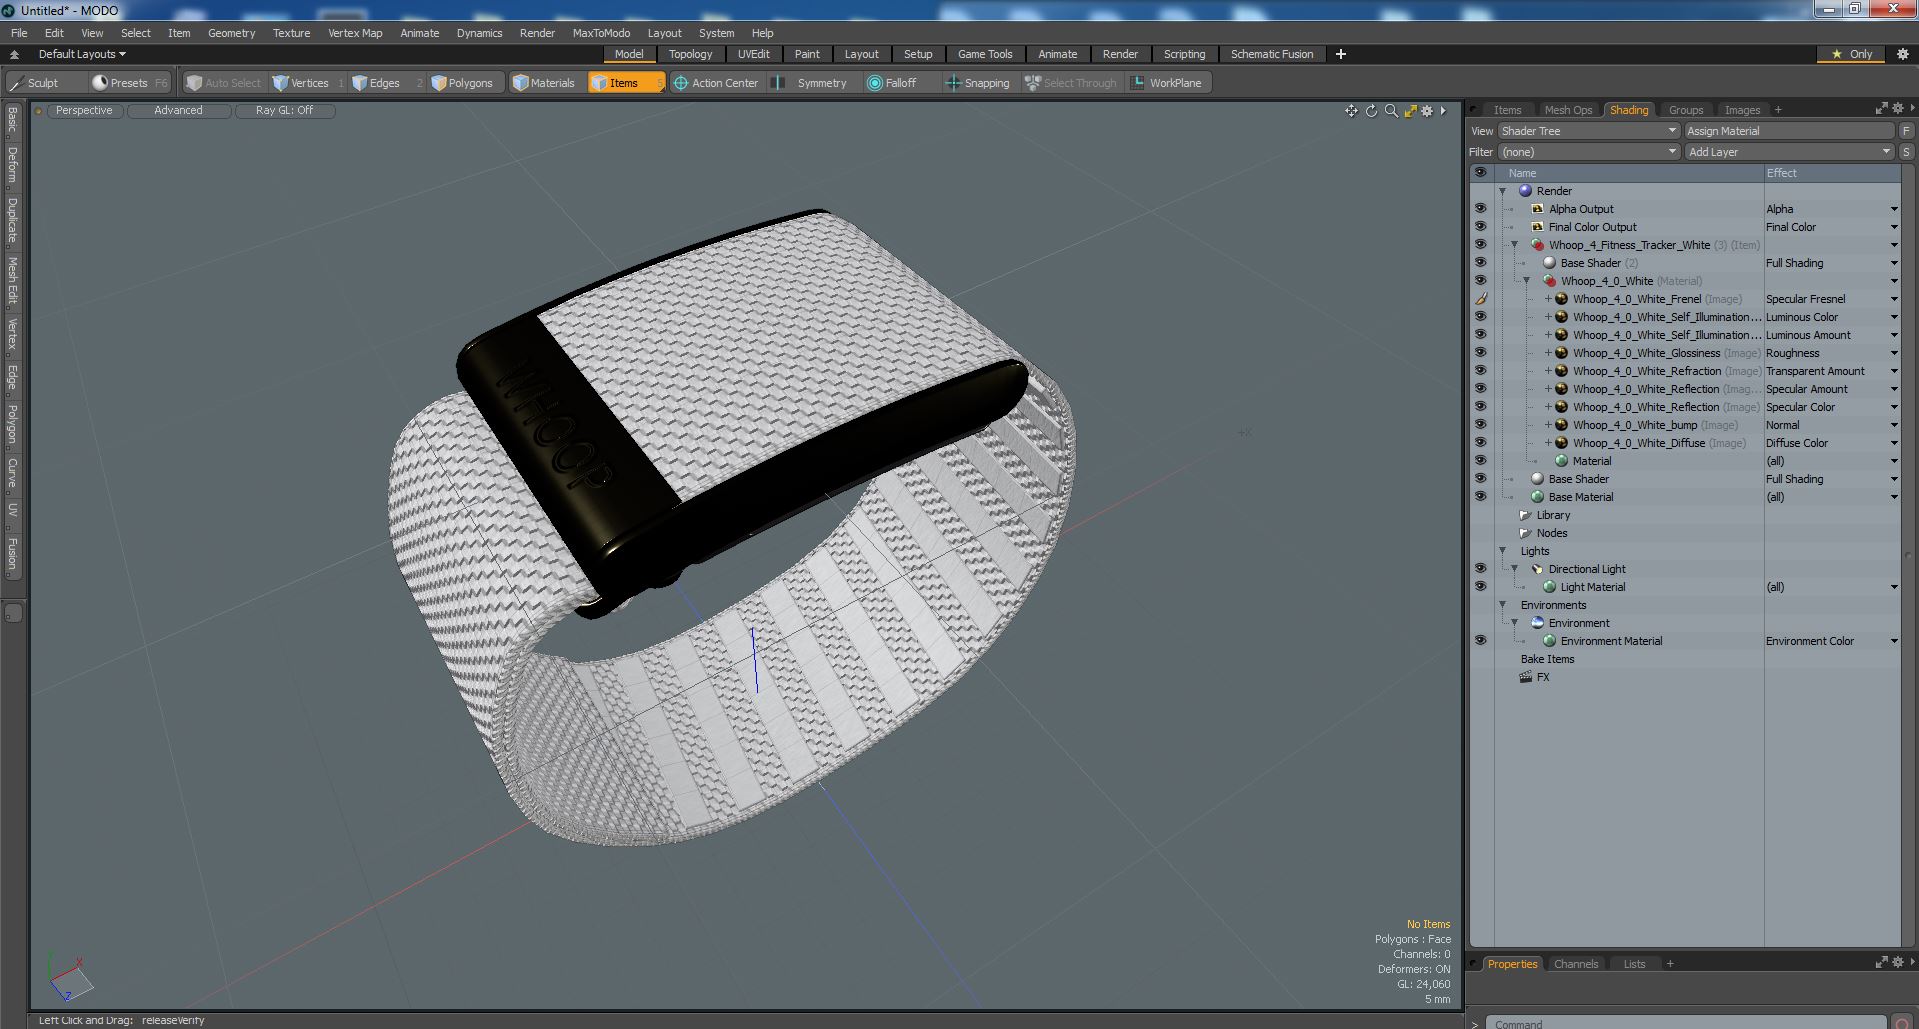Click the Effect column header
Viewport: 1919px width, 1029px height.
pyautogui.click(x=1831, y=173)
